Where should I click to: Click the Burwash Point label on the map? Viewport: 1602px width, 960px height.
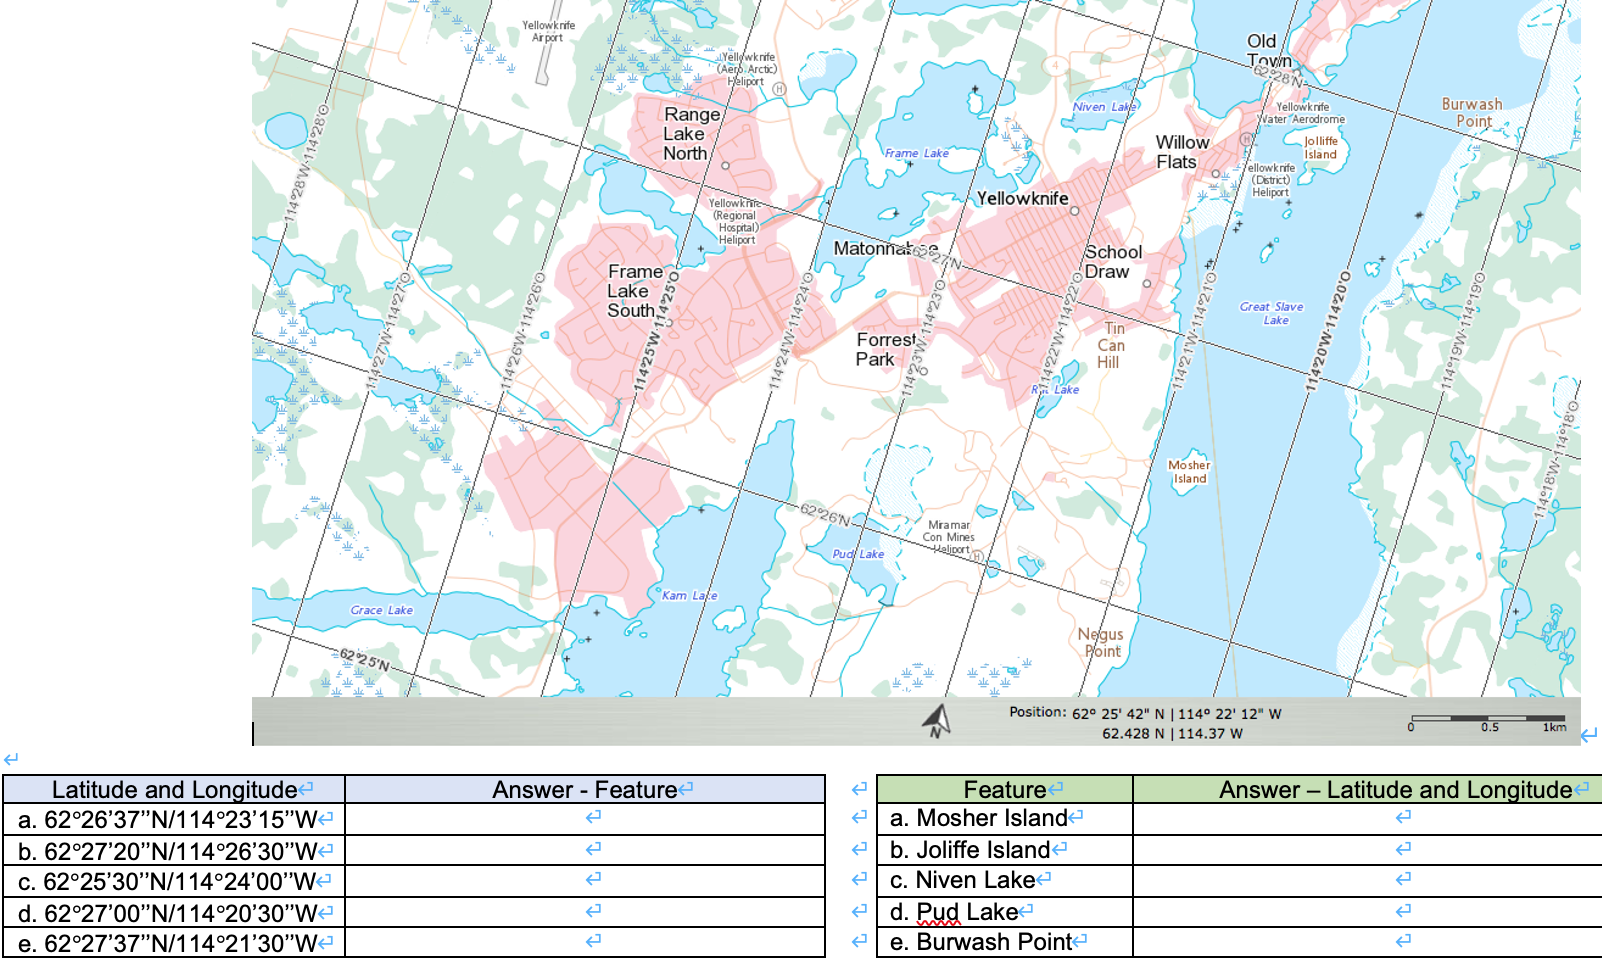(x=1471, y=111)
